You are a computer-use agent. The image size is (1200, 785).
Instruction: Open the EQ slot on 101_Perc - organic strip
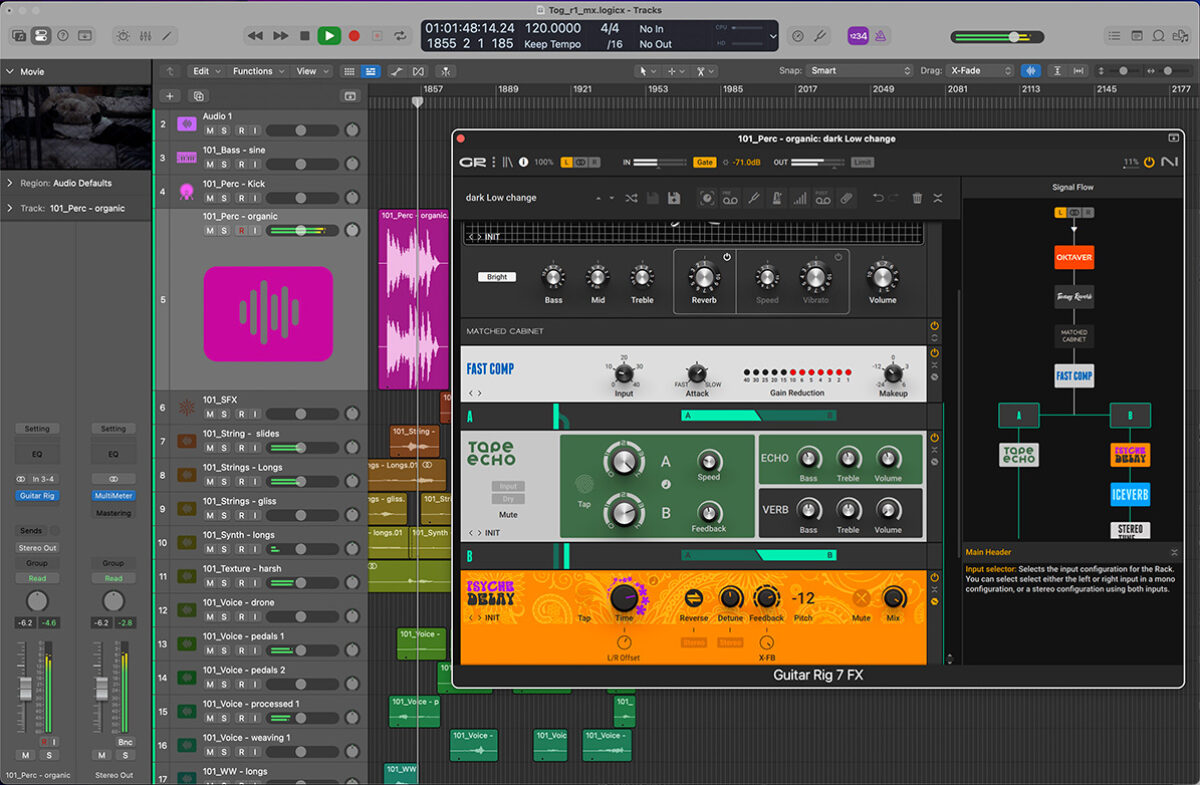click(37, 454)
